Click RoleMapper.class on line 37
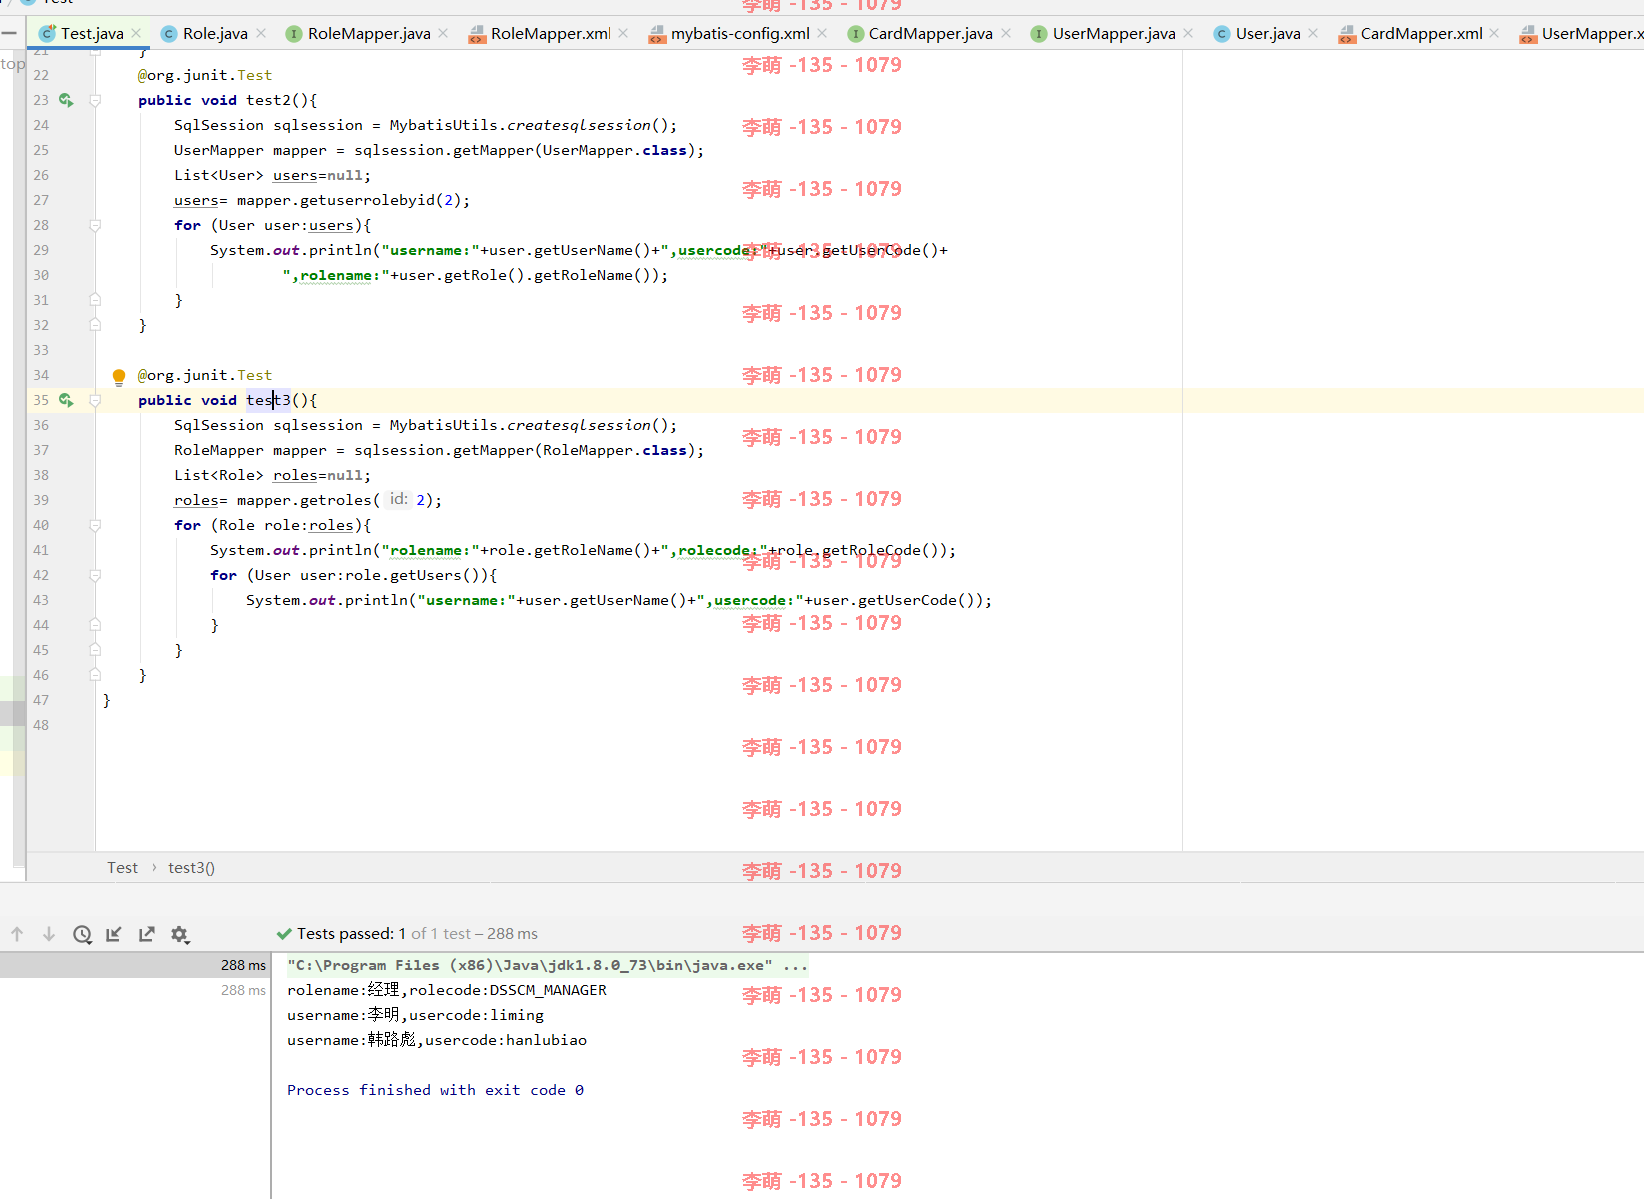This screenshot has width=1644, height=1199. [x=615, y=450]
